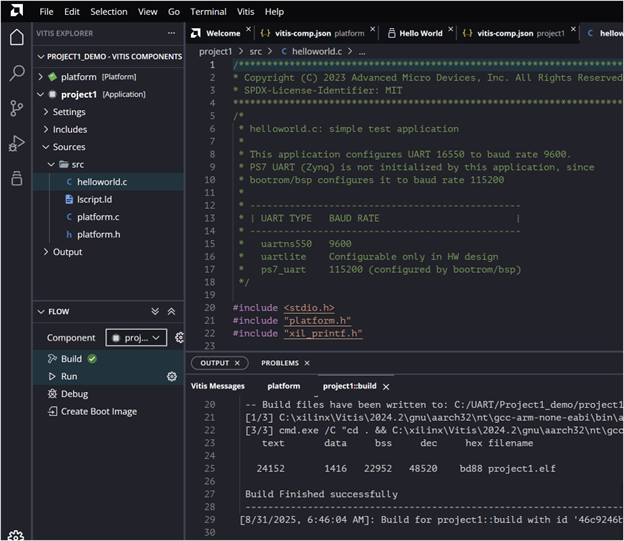Viewport: 624px width, 541px height.
Task: Click the src folder icon
Action: coord(64,164)
